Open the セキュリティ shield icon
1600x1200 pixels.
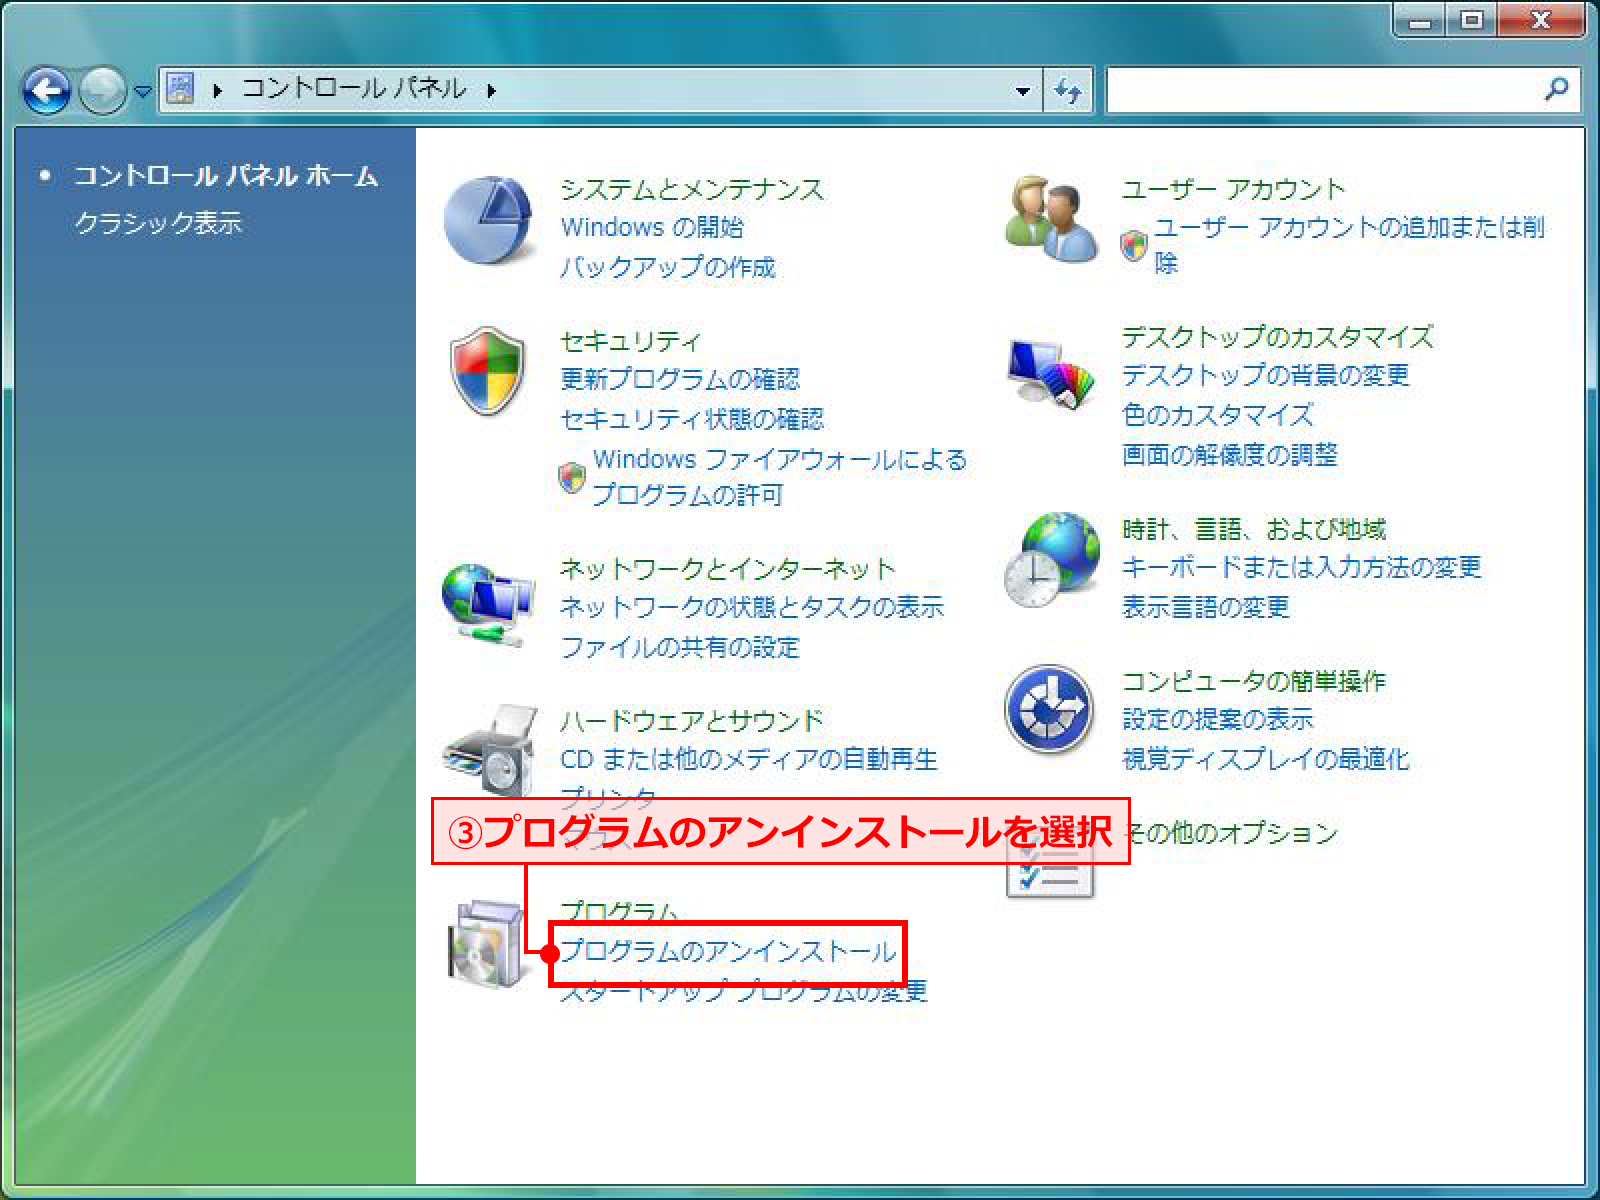tap(487, 371)
